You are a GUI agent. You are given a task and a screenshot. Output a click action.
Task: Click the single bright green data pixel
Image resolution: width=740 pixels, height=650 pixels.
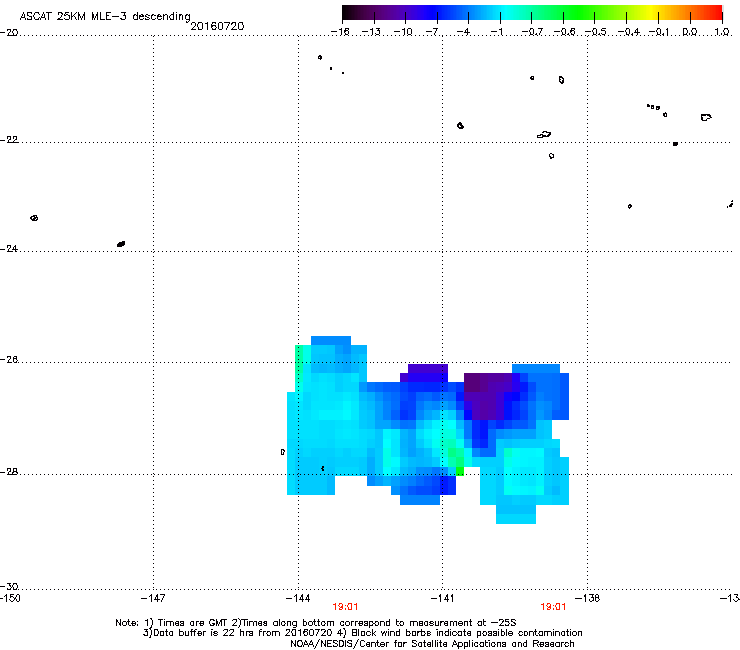pyautogui.click(x=460, y=471)
